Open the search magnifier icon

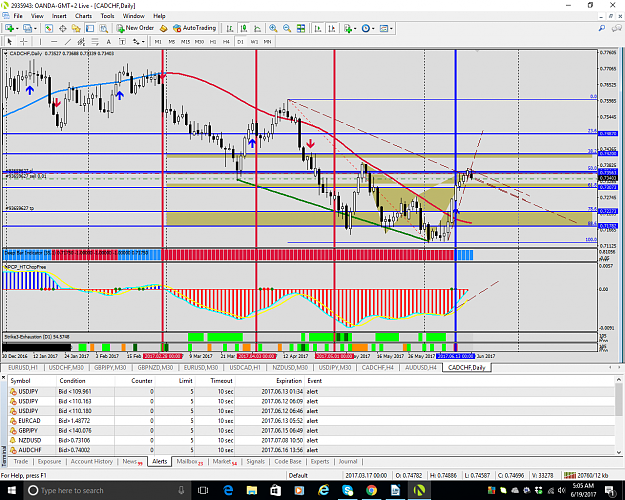602,28
